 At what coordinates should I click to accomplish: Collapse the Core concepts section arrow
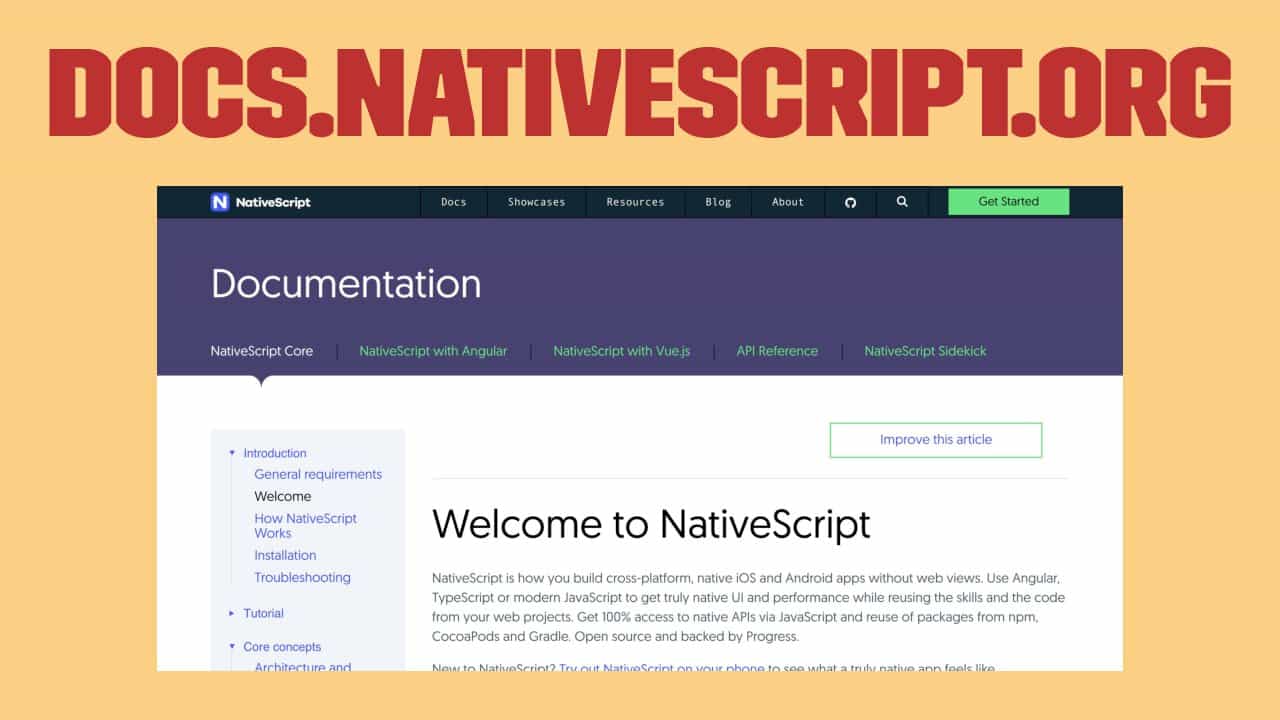(232, 647)
